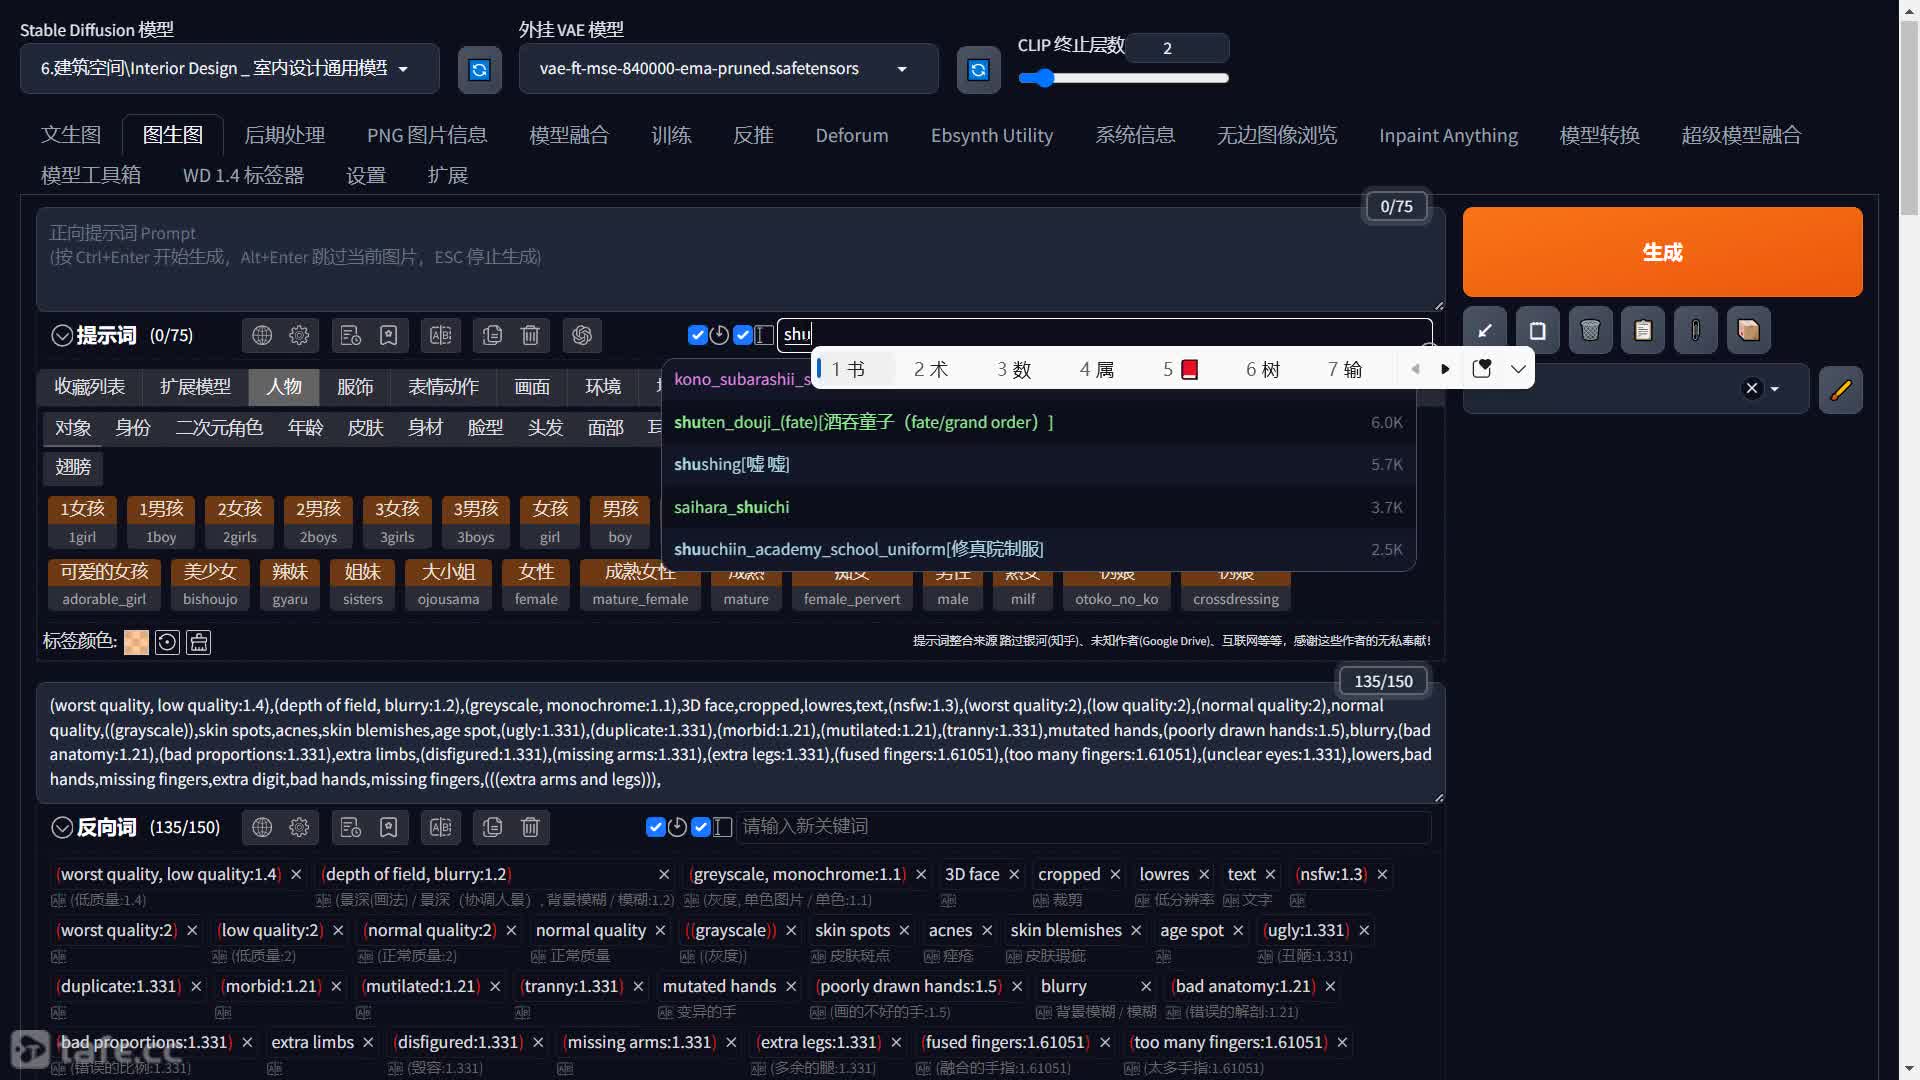Refresh the external VAE model list
Image resolution: width=1920 pixels, height=1080 pixels.
[x=978, y=69]
